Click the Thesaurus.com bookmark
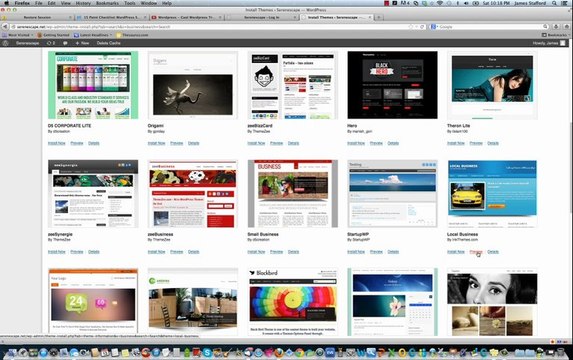573x360 pixels. pos(132,35)
